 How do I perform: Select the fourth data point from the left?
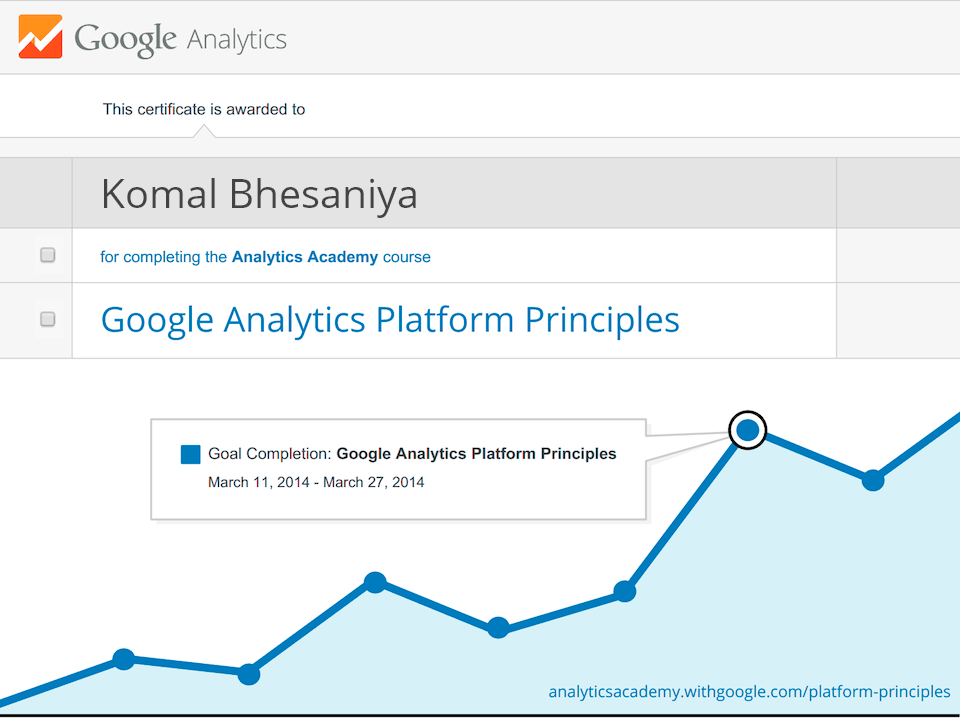498,628
